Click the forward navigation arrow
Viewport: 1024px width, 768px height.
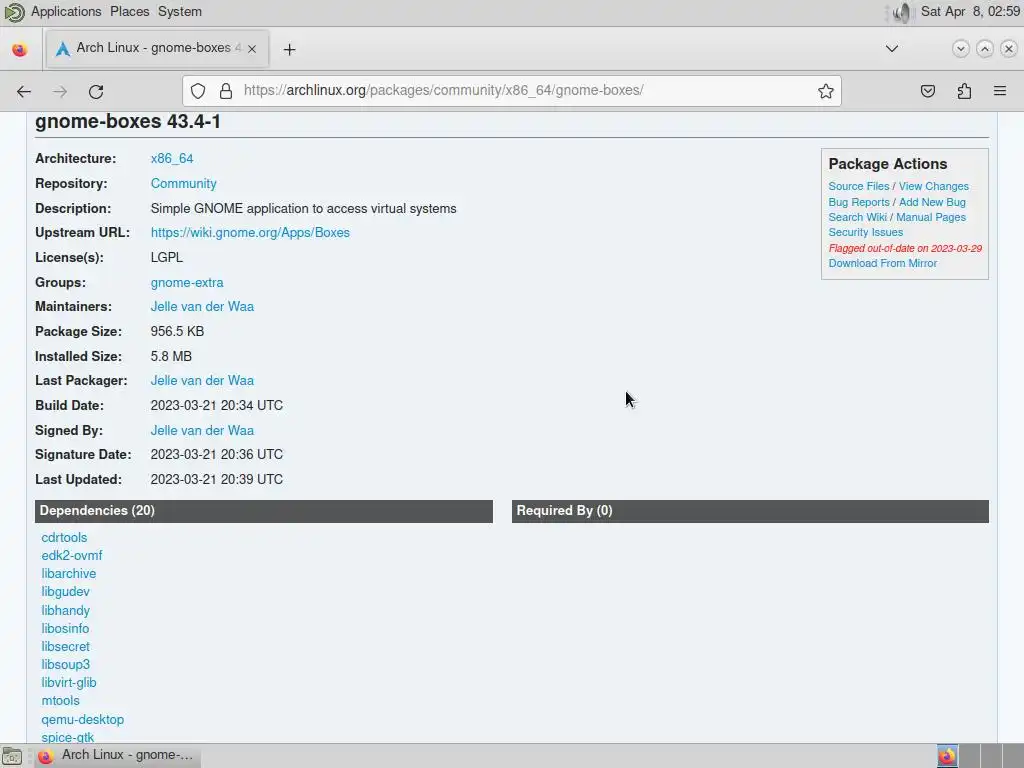[x=60, y=91]
